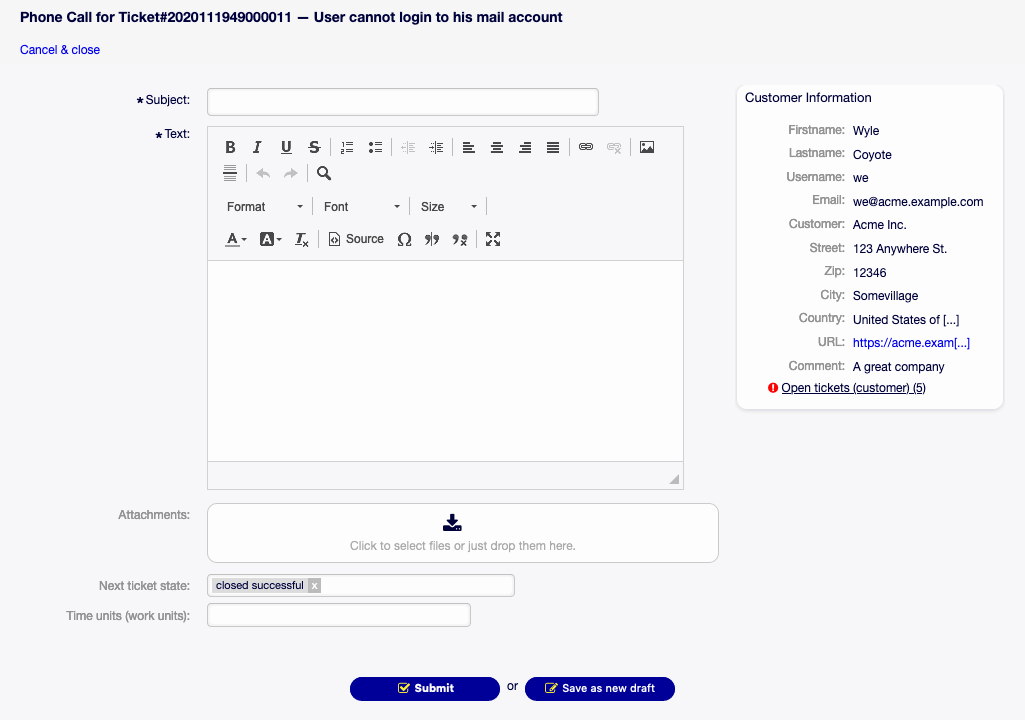Insert a link with the chain icon
This screenshot has height=720, width=1025.
(586, 147)
